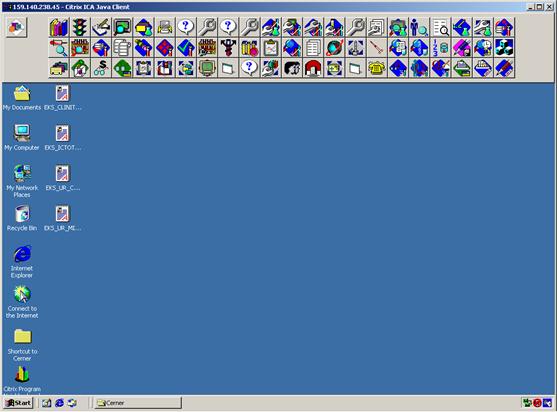Select the blue 123 numbering icon

(440, 48)
